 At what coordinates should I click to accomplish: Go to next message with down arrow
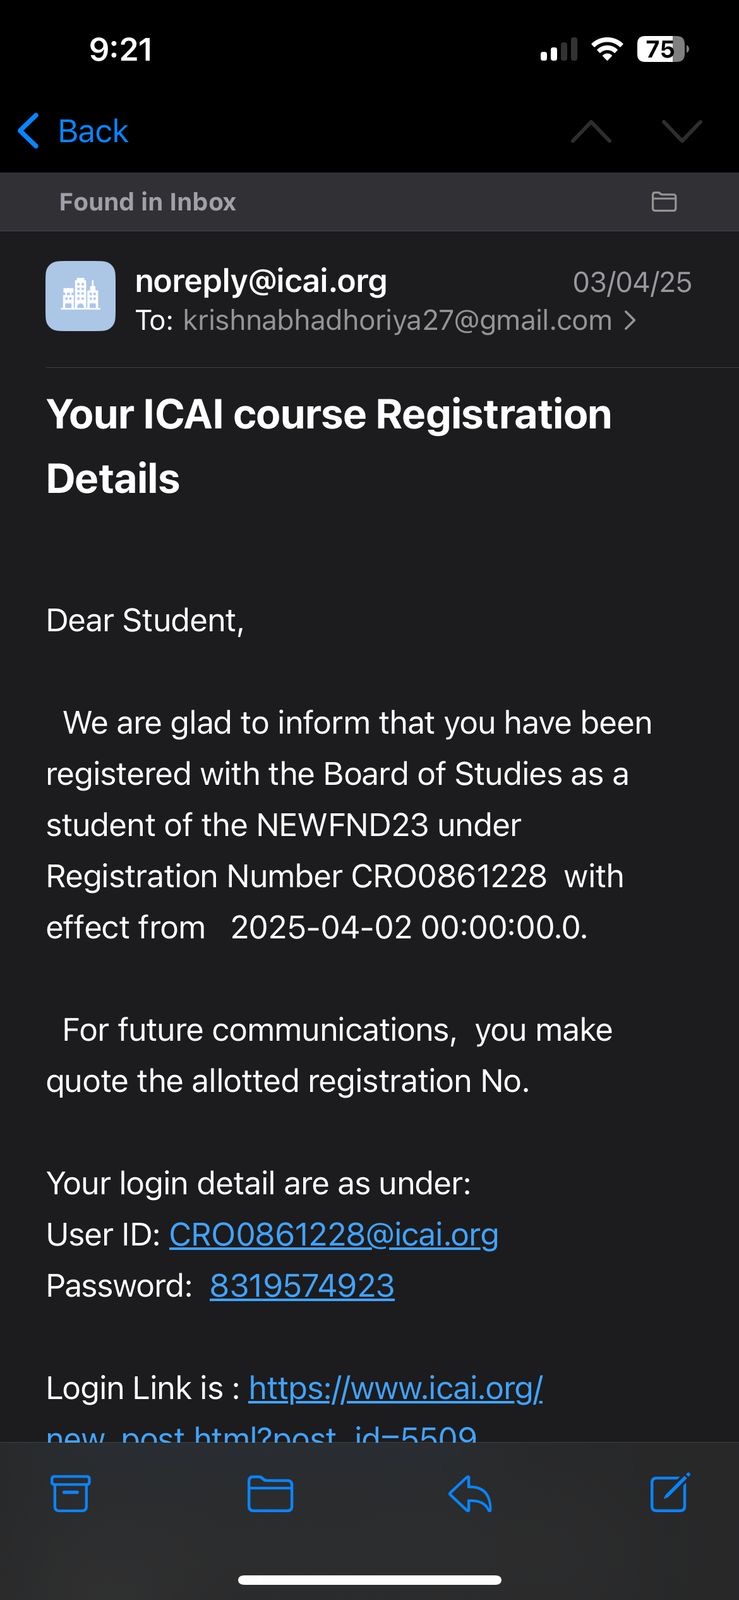click(682, 132)
